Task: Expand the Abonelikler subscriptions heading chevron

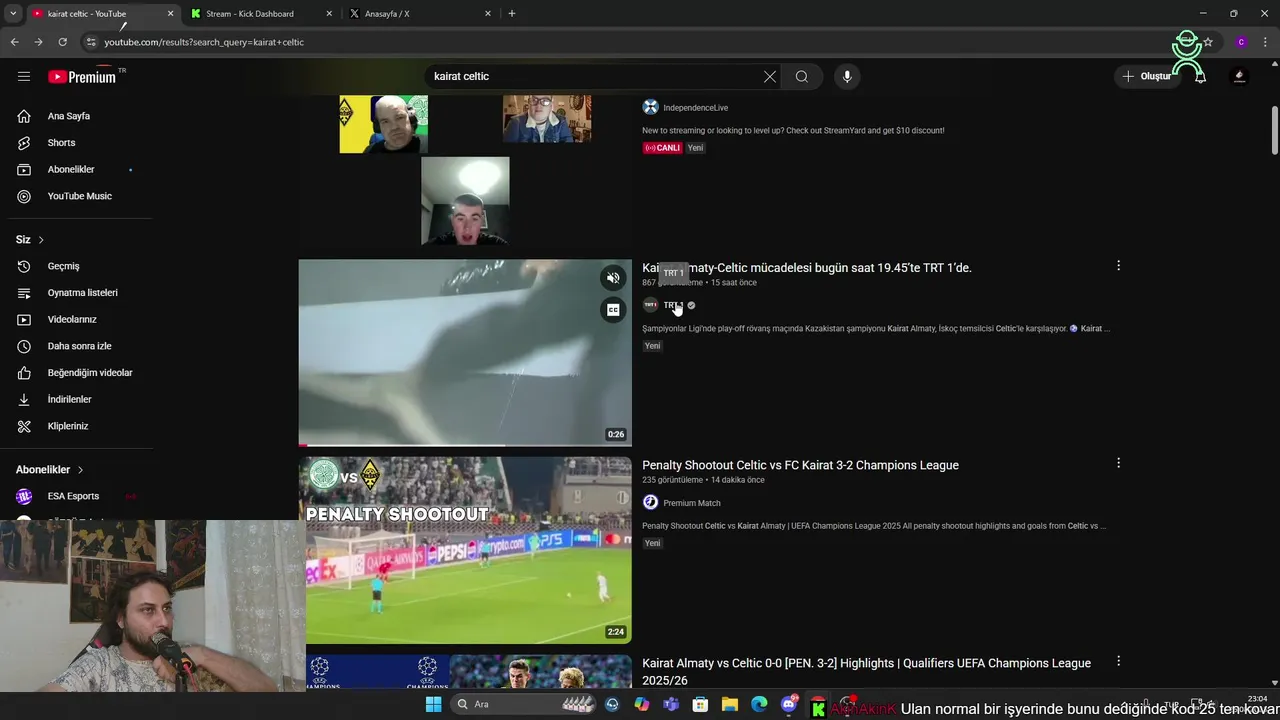Action: (81, 470)
